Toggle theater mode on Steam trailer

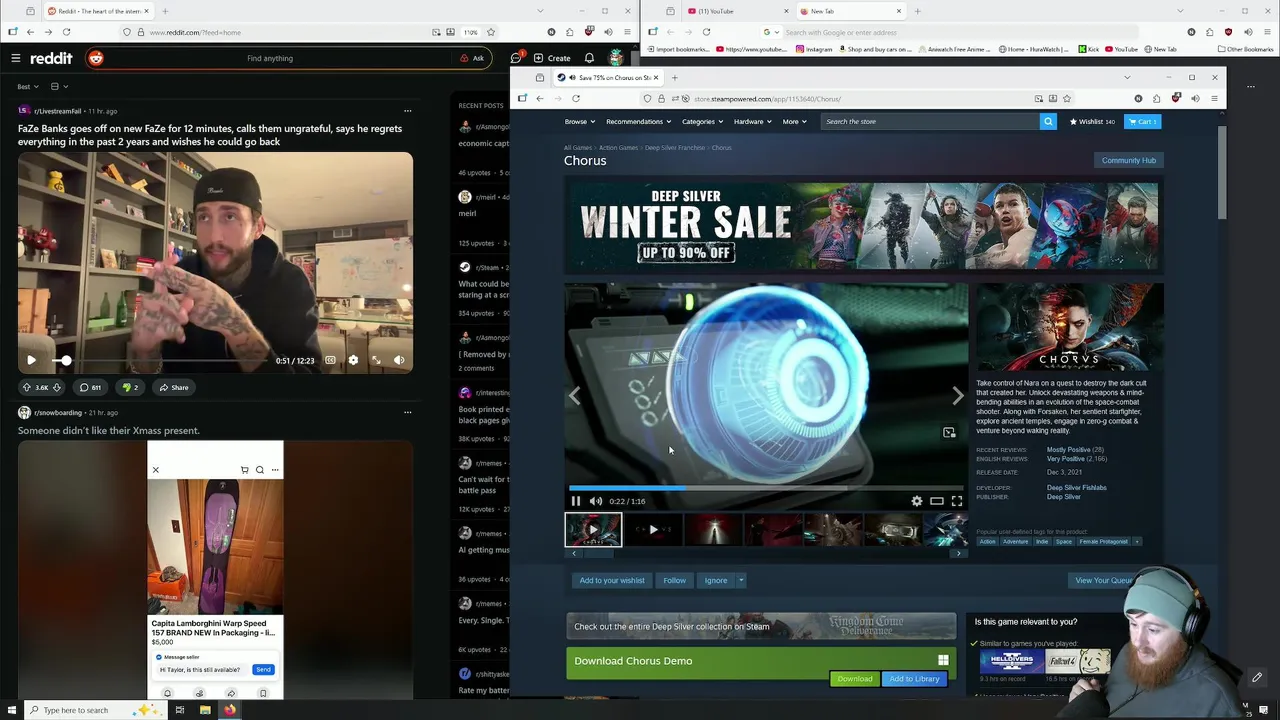[937, 501]
